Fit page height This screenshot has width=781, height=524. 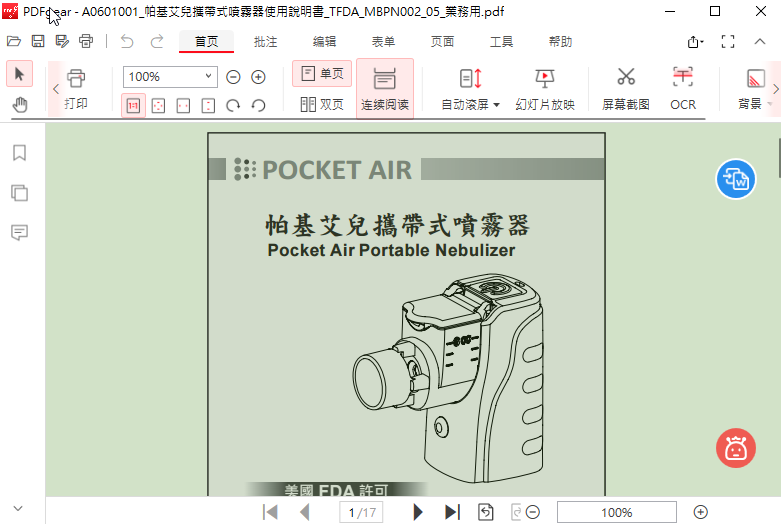208,106
